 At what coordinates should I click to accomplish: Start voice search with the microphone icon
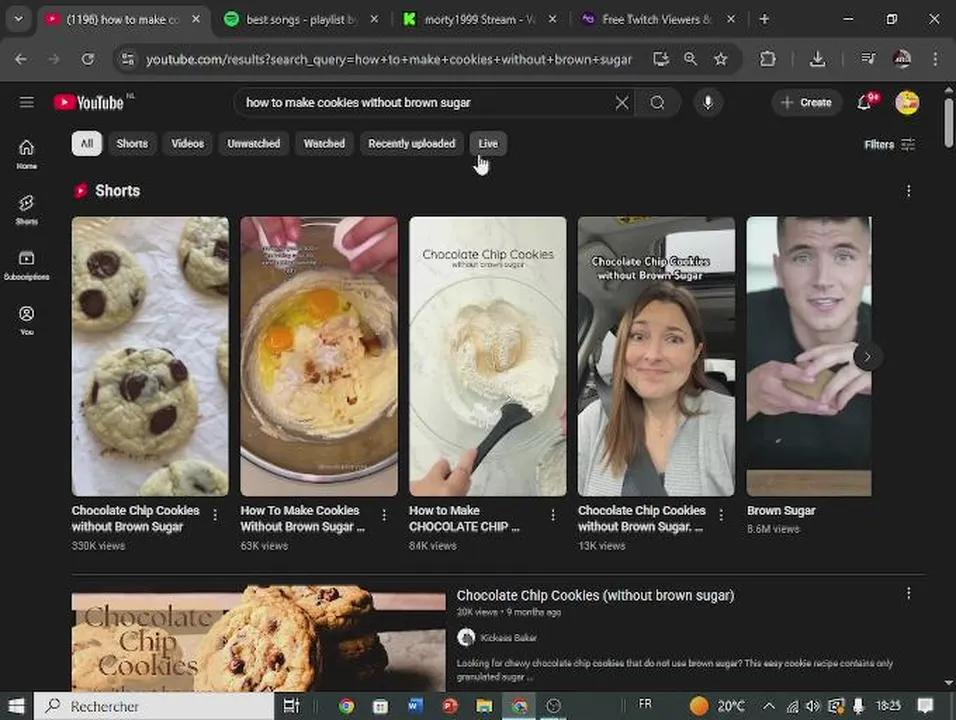[x=708, y=103]
